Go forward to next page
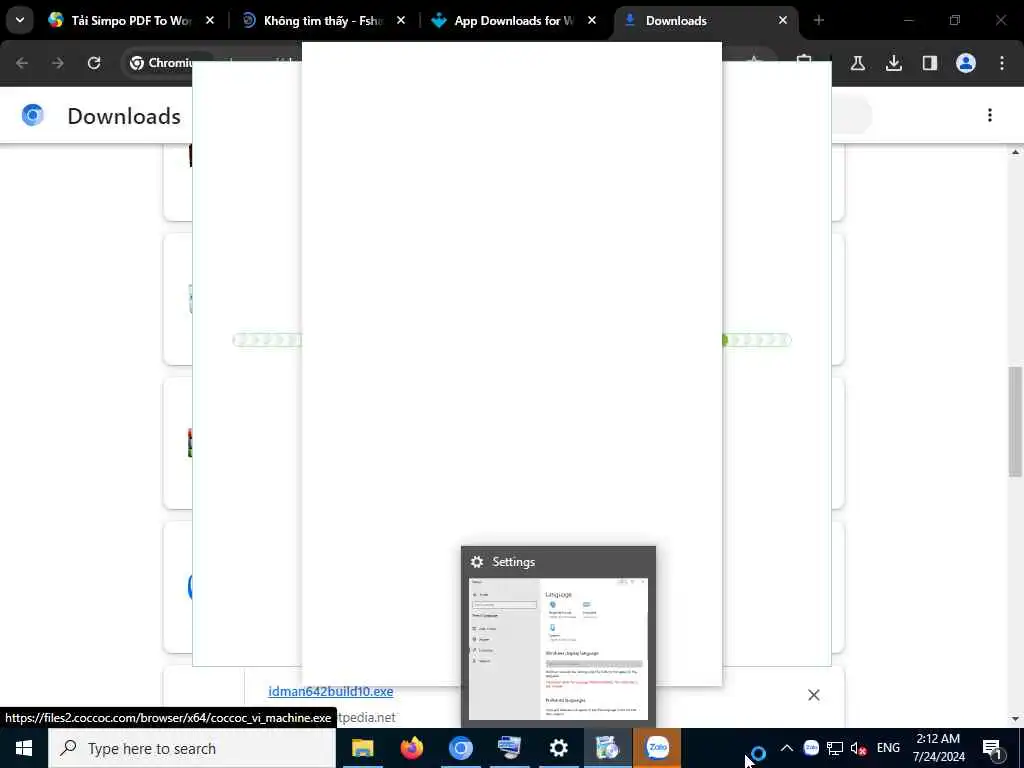 point(57,63)
